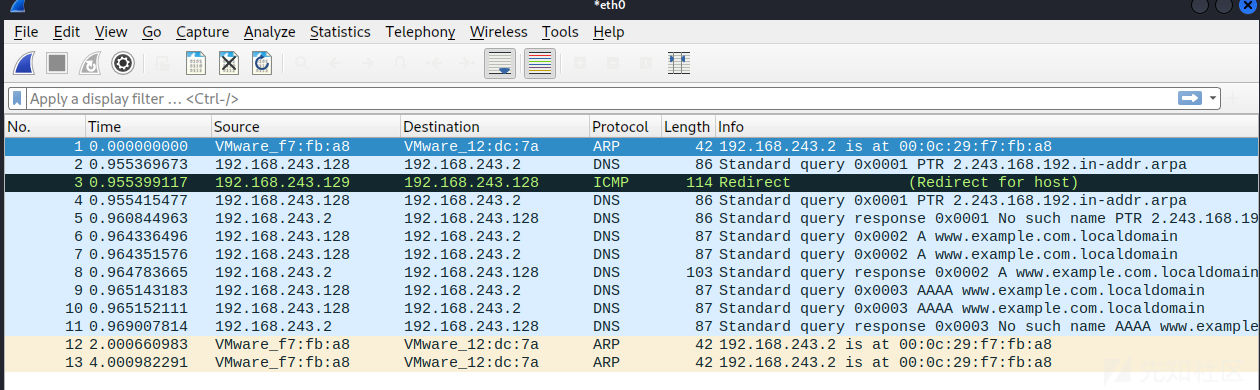The width and height of the screenshot is (1260, 390).
Task: Open the Help menu
Action: [x=608, y=32]
